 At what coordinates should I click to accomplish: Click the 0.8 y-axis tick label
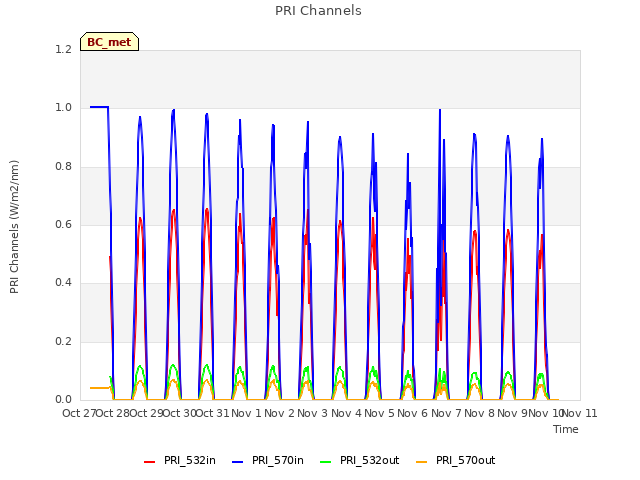click(63, 167)
